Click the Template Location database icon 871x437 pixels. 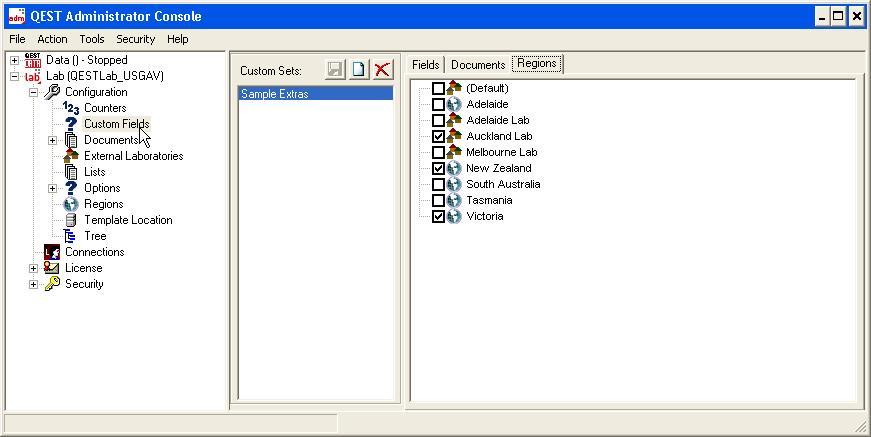click(70, 220)
